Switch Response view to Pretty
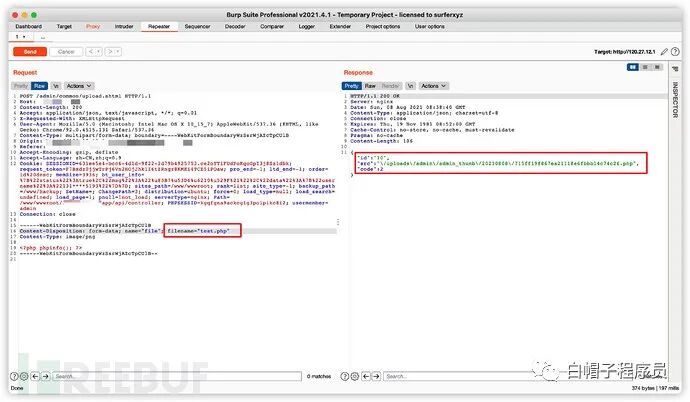 pos(352,86)
